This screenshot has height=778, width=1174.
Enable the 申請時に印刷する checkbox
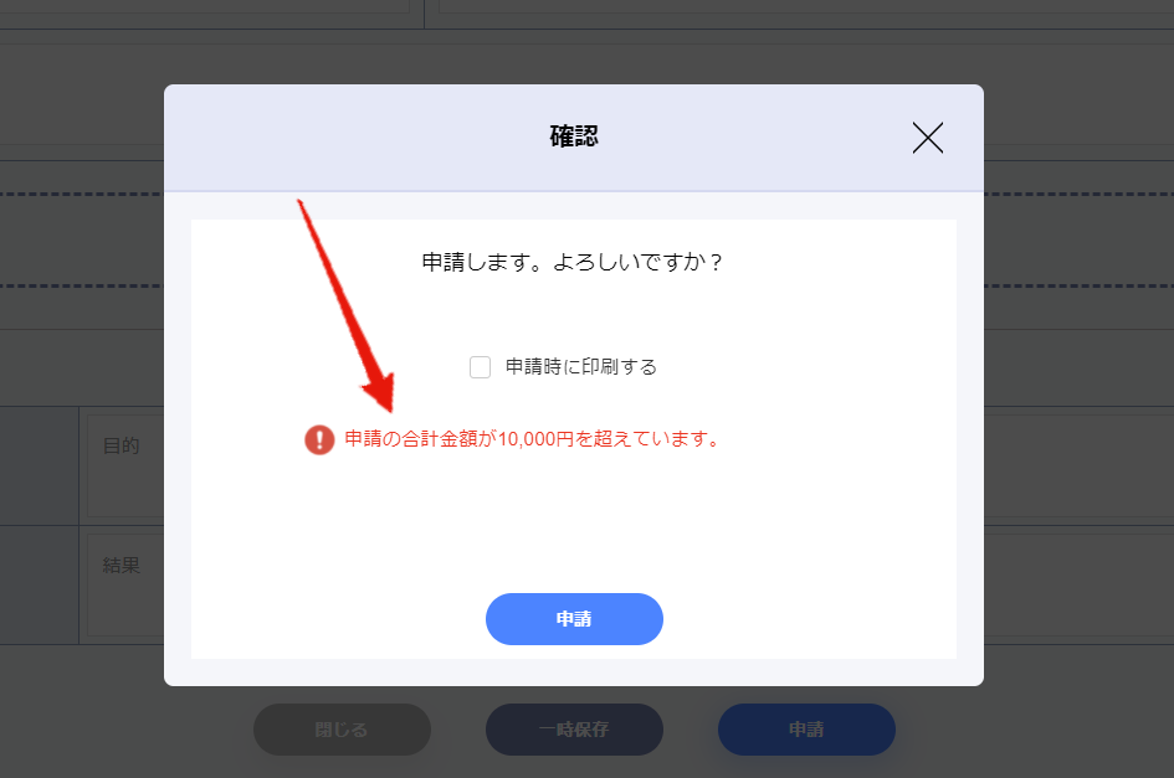point(480,367)
